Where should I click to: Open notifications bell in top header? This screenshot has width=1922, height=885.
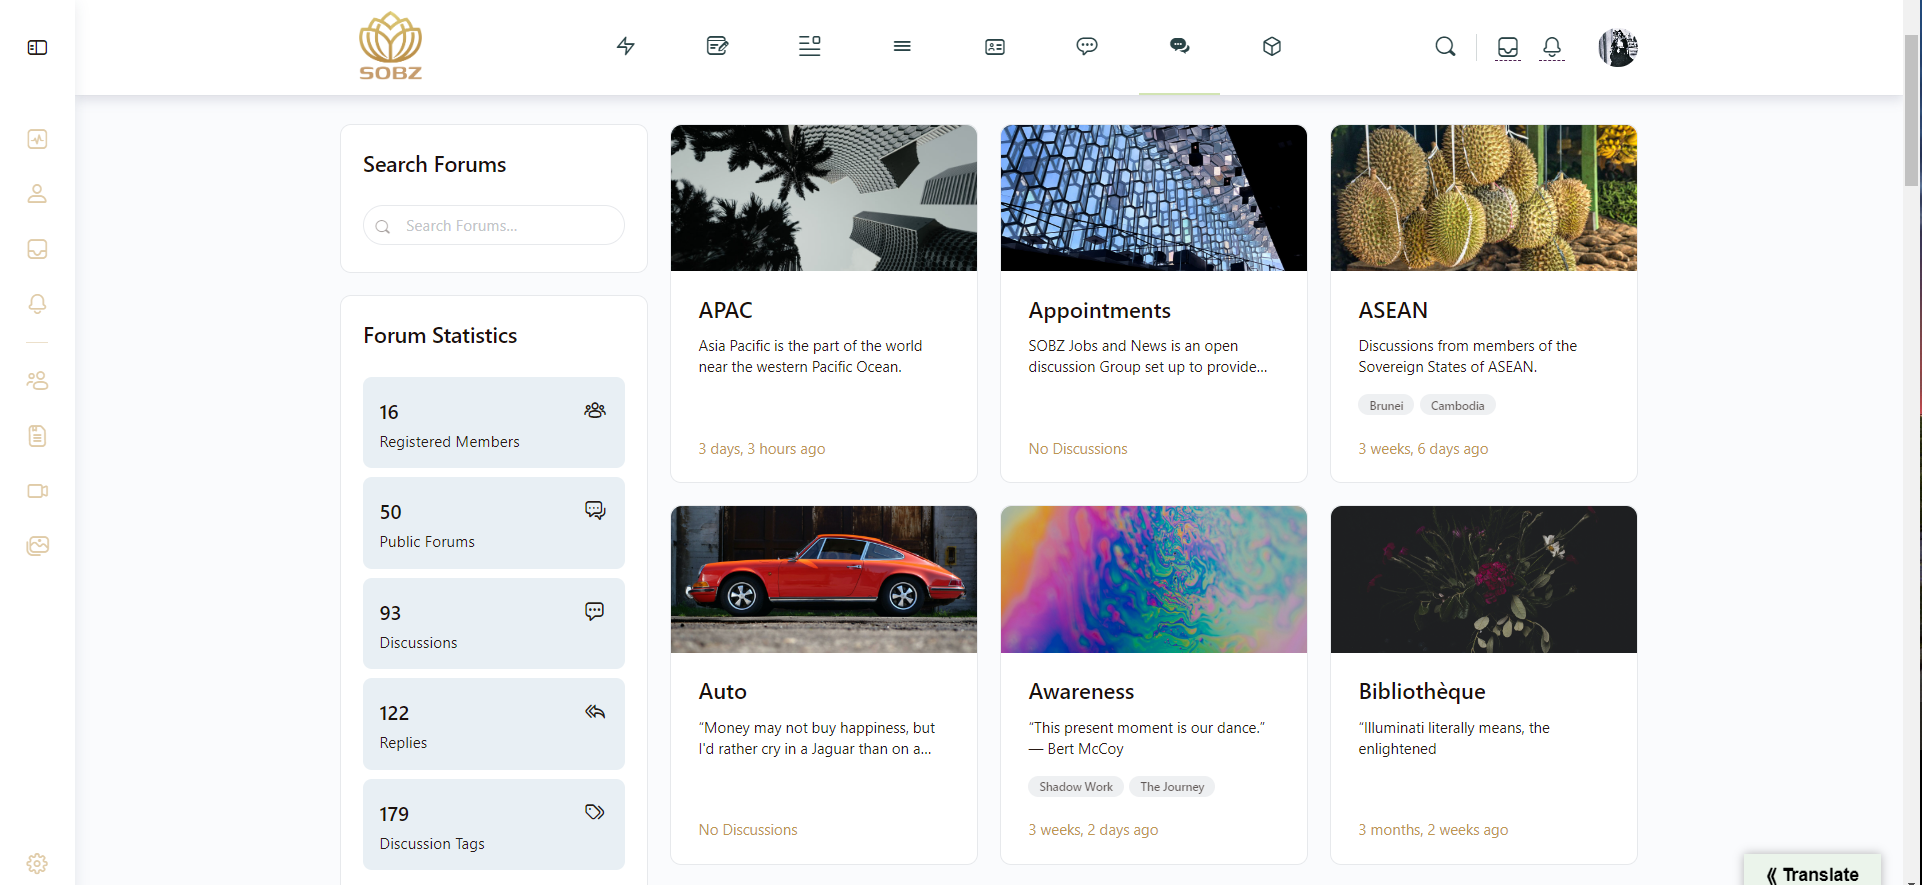coord(1551,47)
